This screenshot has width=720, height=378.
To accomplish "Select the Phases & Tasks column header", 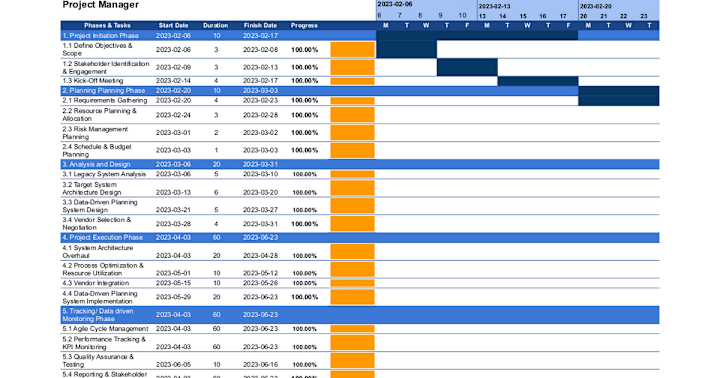I will [x=107, y=26].
